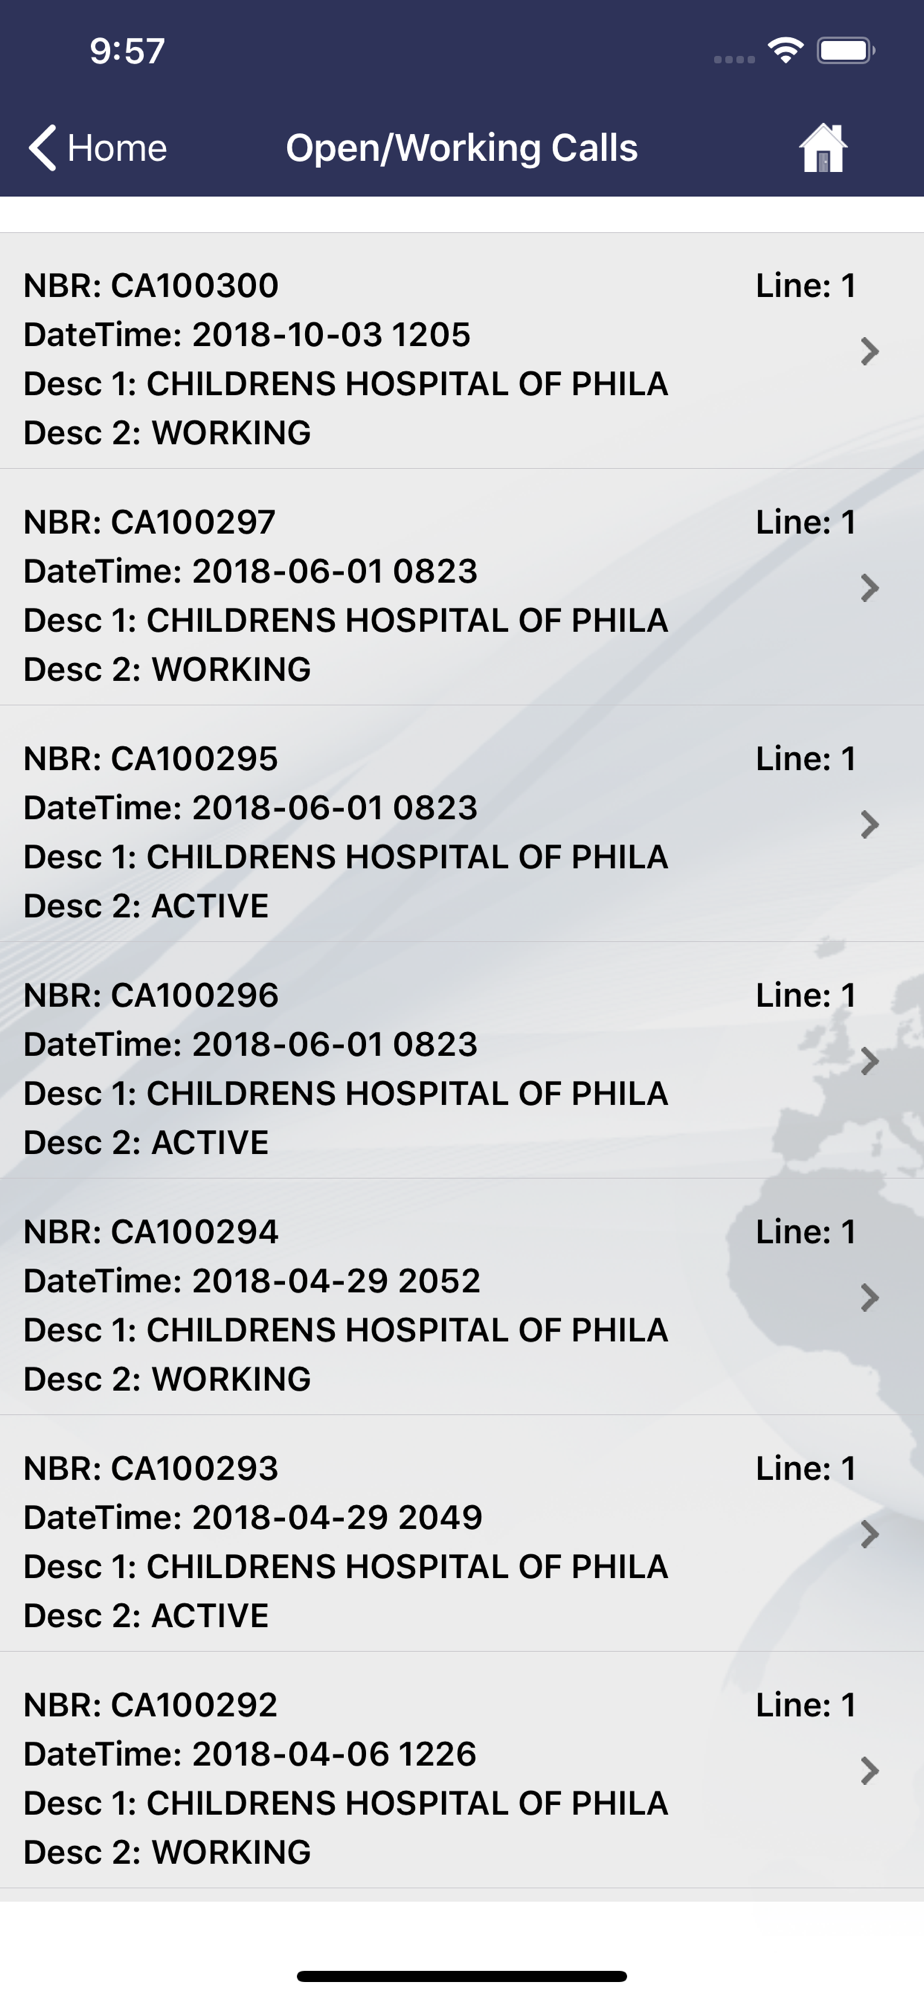
Task: Open the NBR: CA100300 call entry
Action: (x=462, y=351)
